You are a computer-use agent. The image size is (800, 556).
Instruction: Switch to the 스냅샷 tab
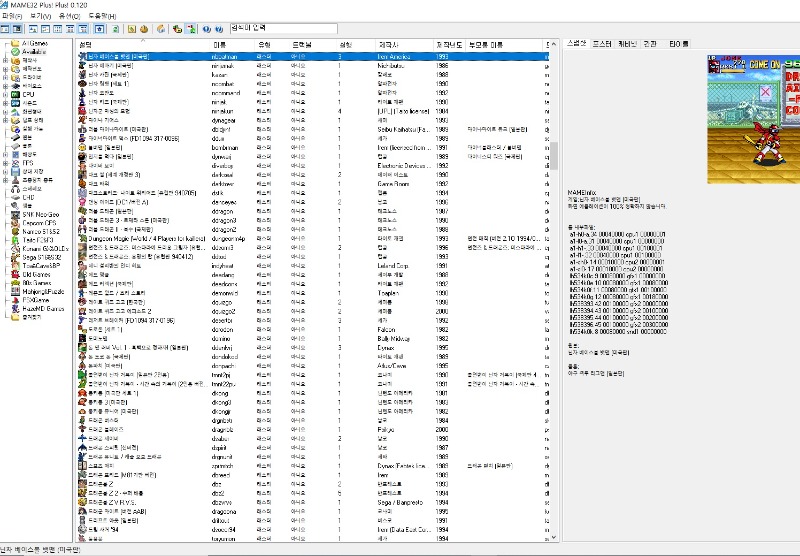[x=577, y=44]
